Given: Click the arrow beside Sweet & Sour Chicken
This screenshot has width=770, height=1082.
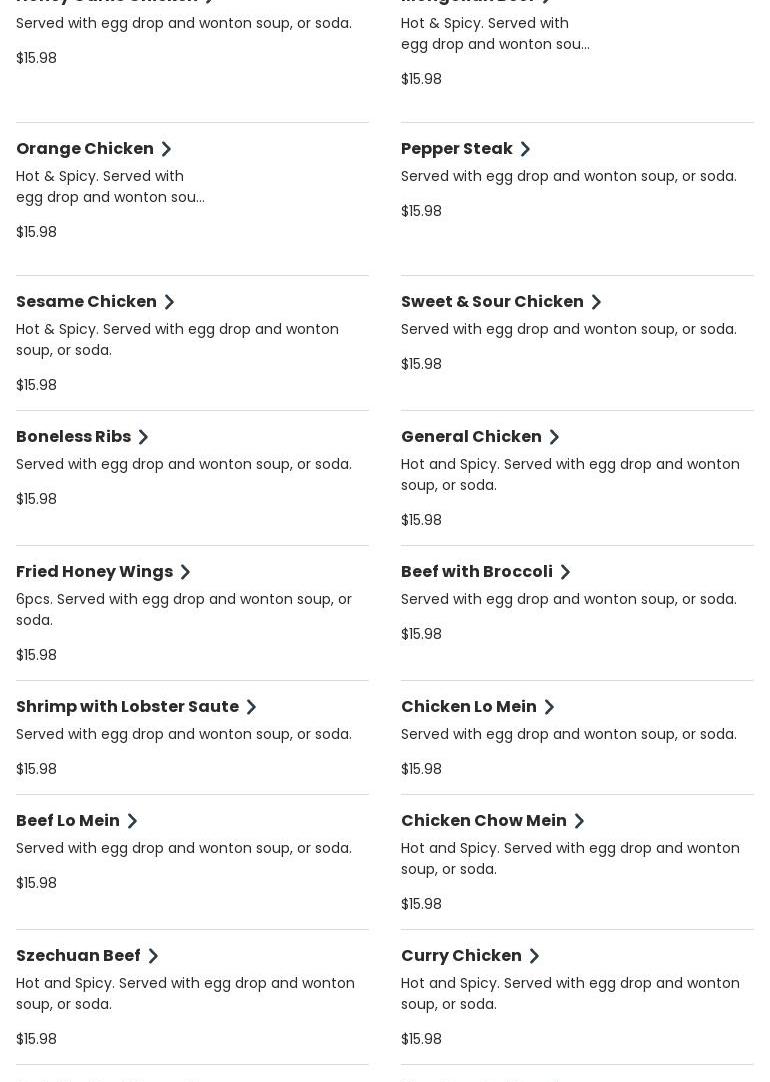Looking at the screenshot, I should (596, 302).
